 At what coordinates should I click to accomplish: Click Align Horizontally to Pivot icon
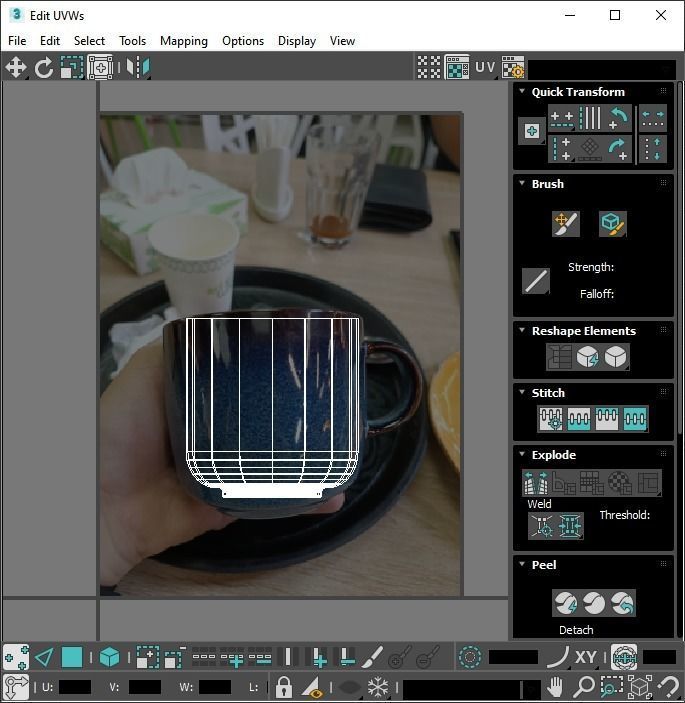(562, 118)
